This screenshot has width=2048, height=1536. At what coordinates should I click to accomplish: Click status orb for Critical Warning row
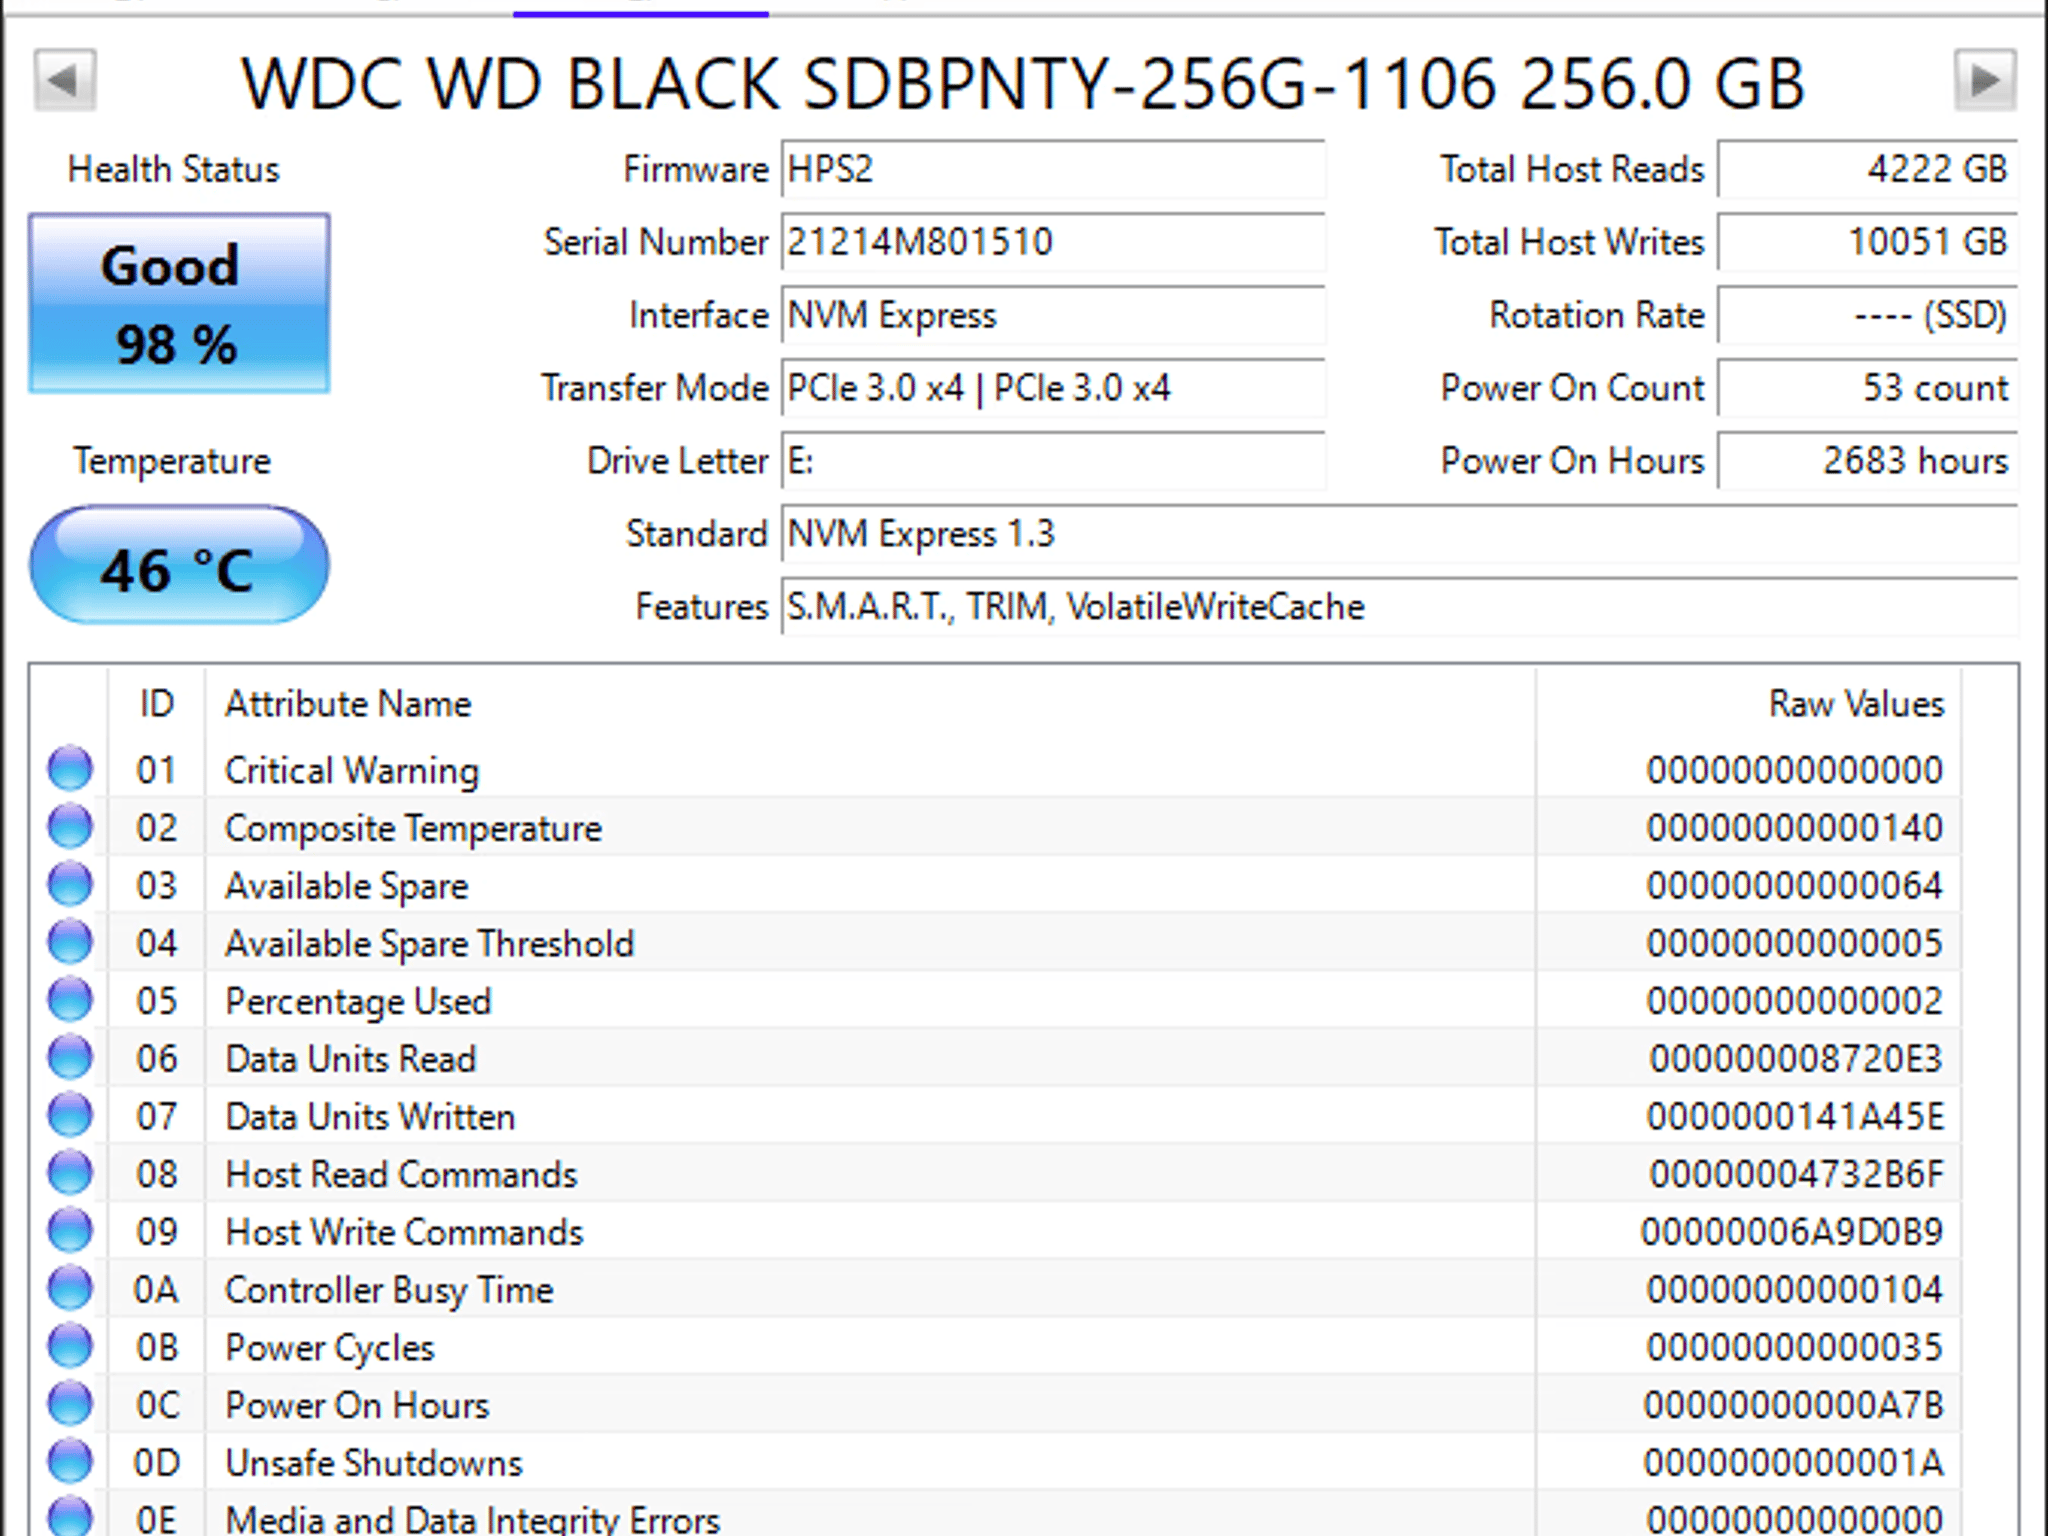[x=70, y=769]
